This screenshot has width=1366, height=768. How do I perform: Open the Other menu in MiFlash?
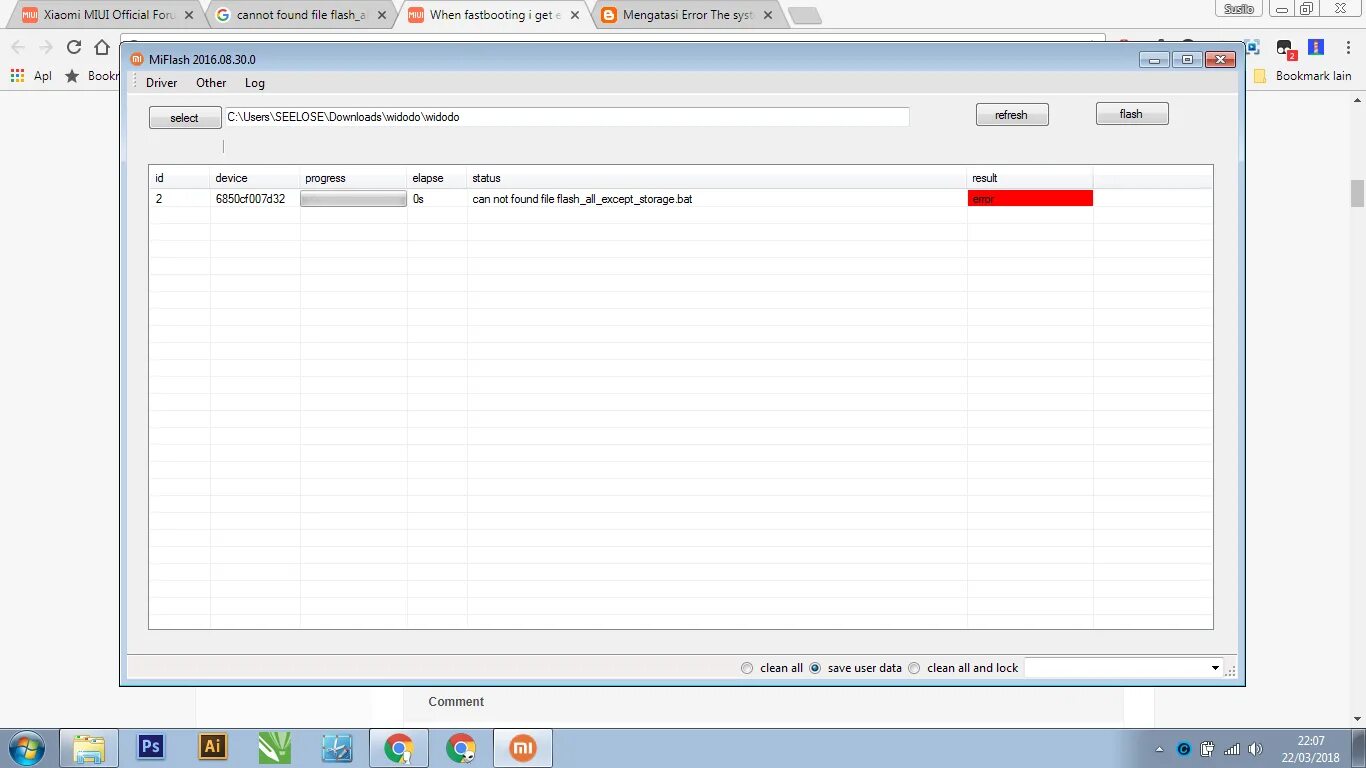point(211,83)
